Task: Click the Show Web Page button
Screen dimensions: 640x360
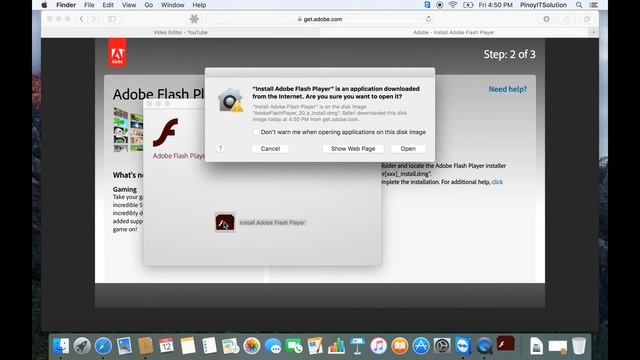Action: coord(353,149)
